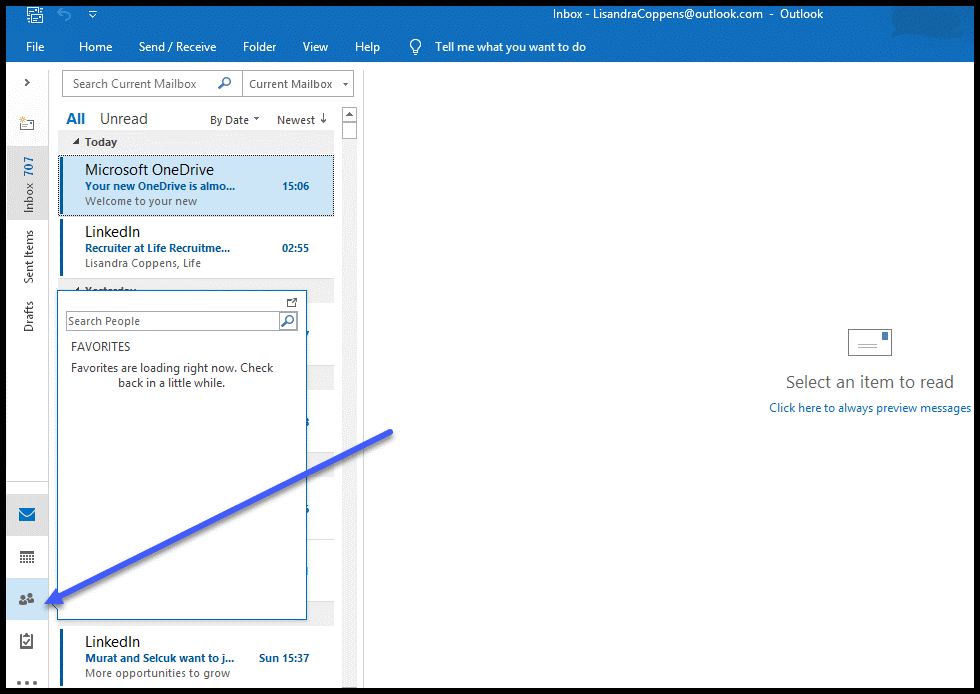Open the By Date sort dropdown
The width and height of the screenshot is (980, 694).
tap(234, 120)
